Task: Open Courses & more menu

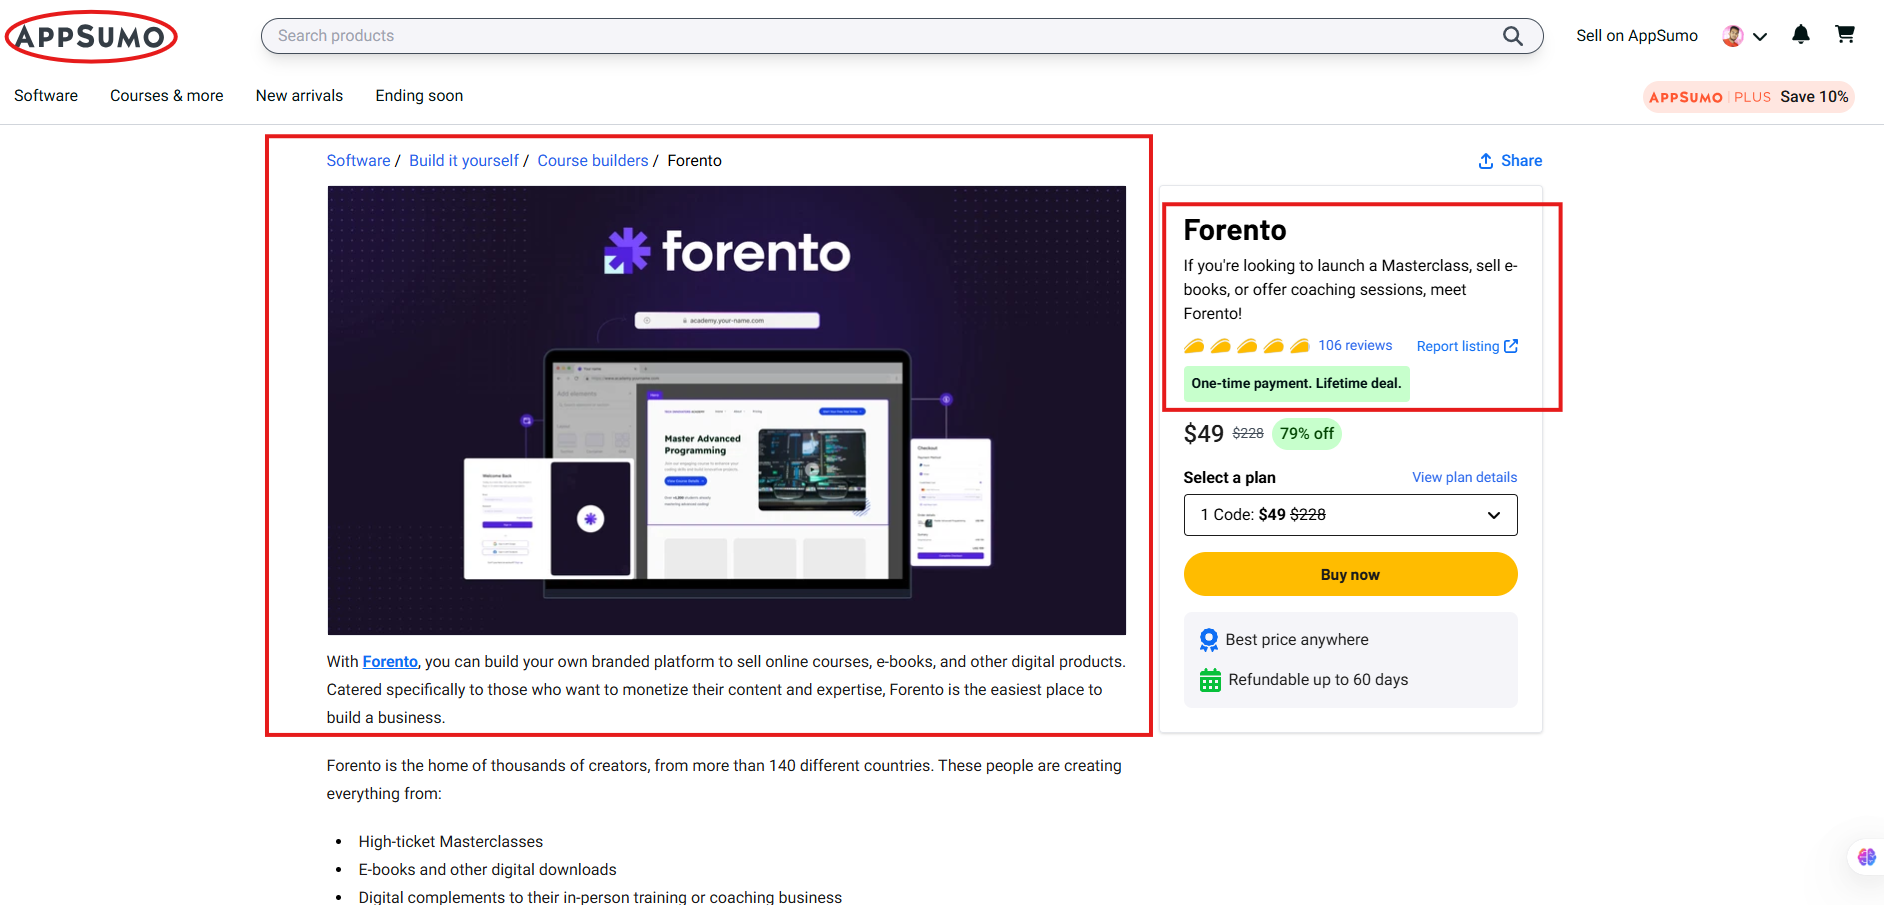Action: pyautogui.click(x=167, y=96)
